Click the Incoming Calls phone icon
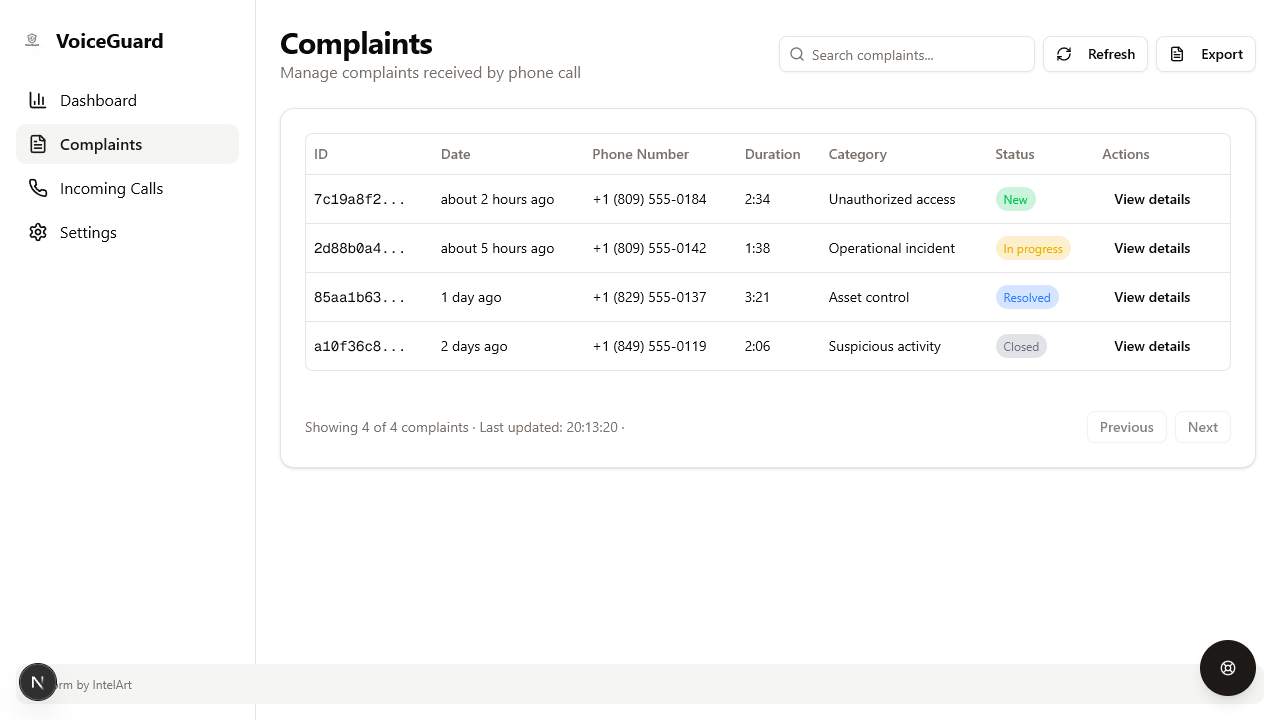 pyautogui.click(x=38, y=188)
